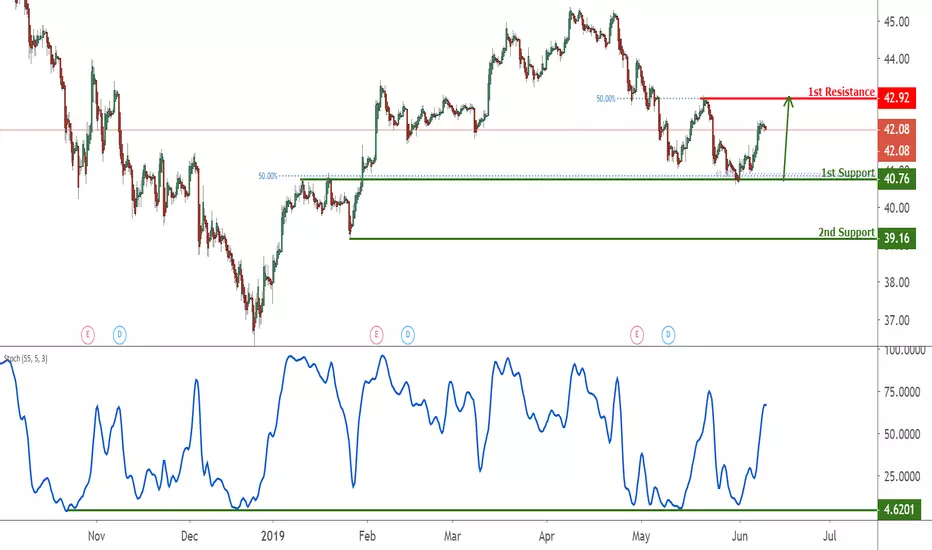Click the Mar label on time axis
This screenshot has width=932, height=550.
pyautogui.click(x=452, y=536)
